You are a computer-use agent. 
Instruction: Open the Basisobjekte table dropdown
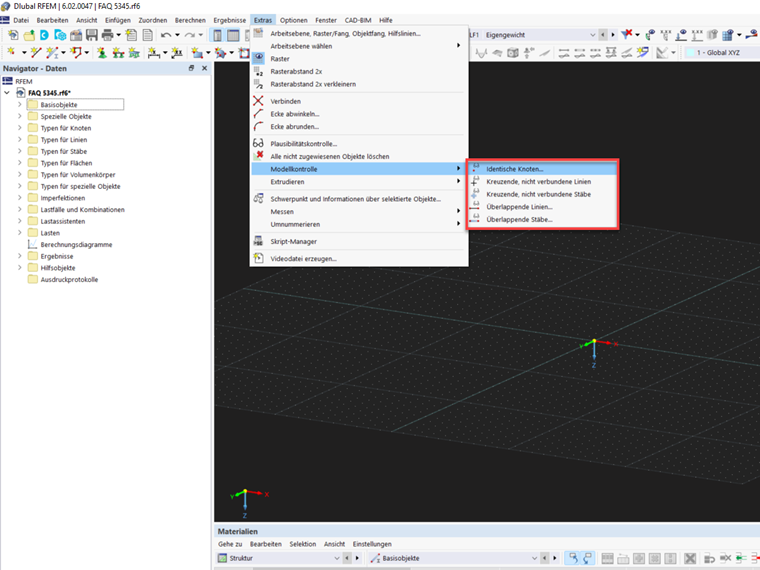(x=534, y=558)
